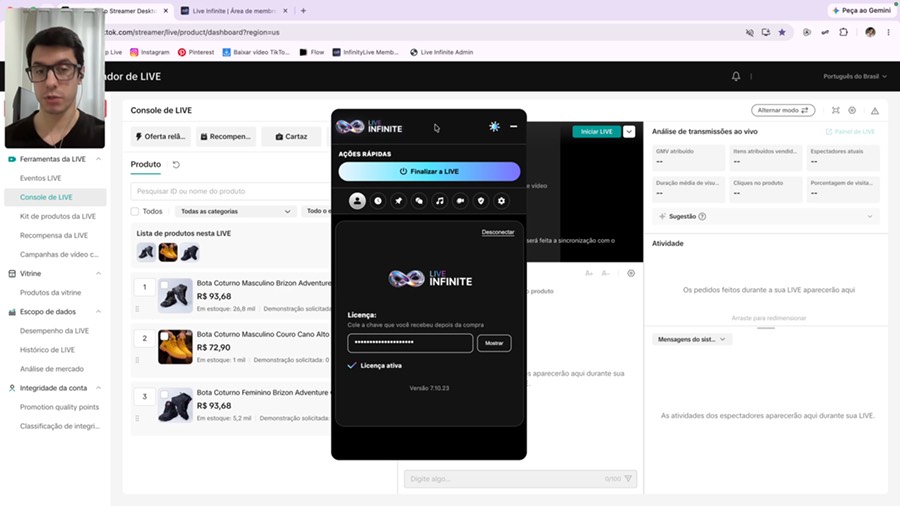Viewport: 900px width, 506px height.
Task: Bookmark the page with the star icon
Action: [x=782, y=32]
